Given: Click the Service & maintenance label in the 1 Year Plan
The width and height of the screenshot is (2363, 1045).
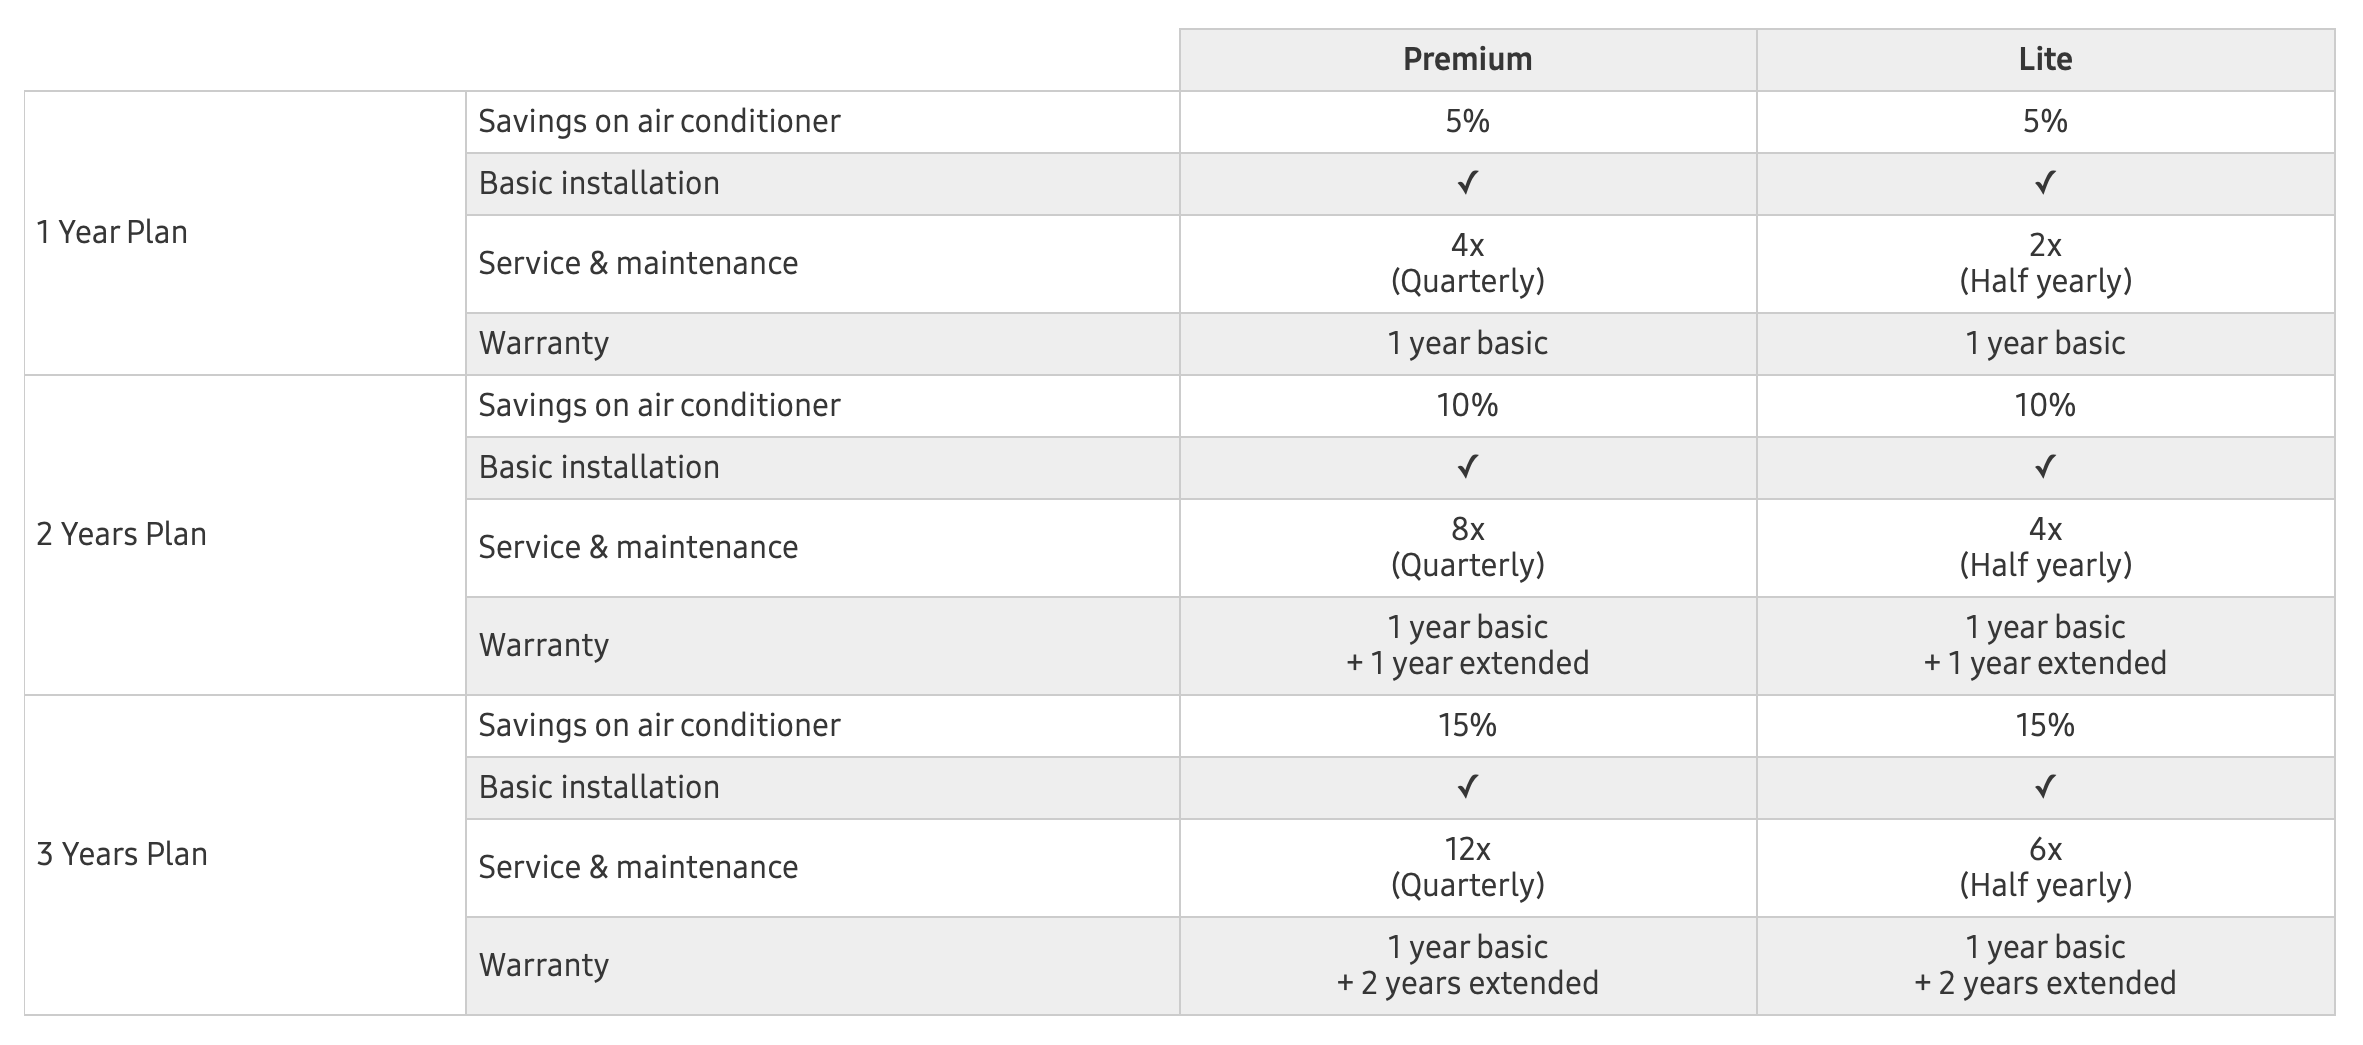Looking at the screenshot, I should [638, 263].
